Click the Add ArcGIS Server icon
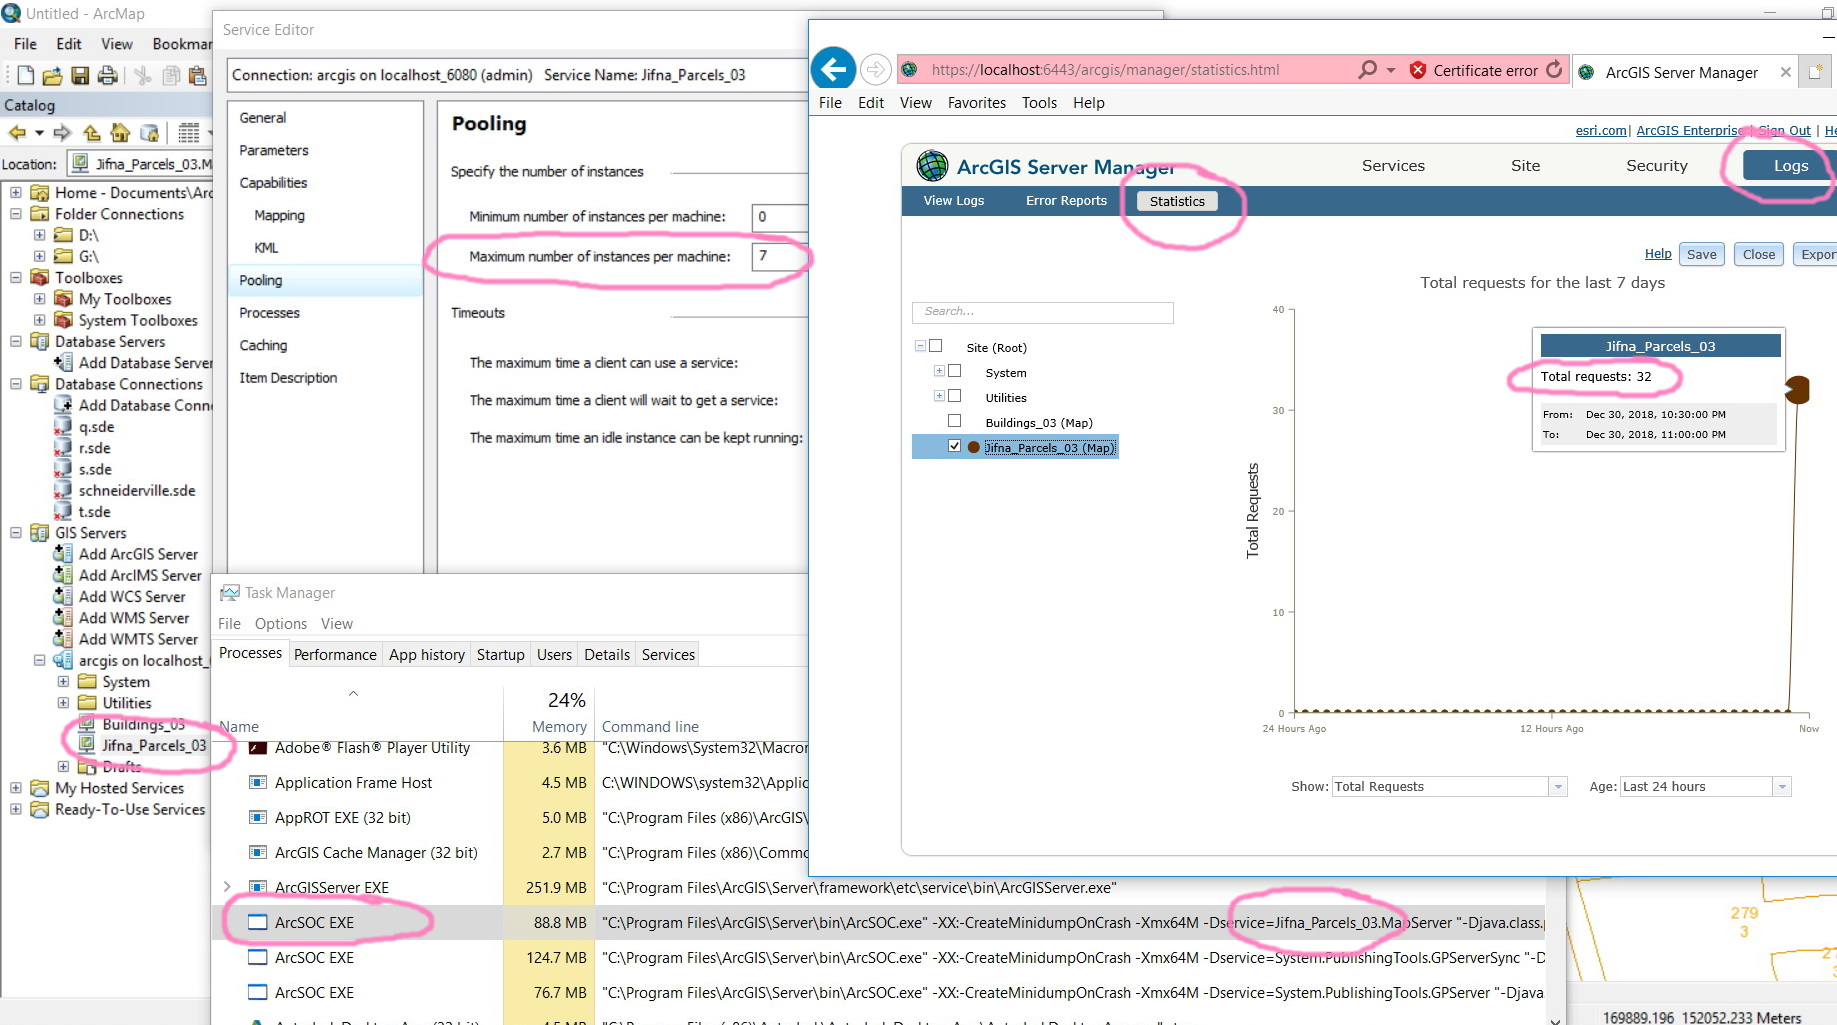Viewport: 1837px width, 1025px height. tap(63, 554)
